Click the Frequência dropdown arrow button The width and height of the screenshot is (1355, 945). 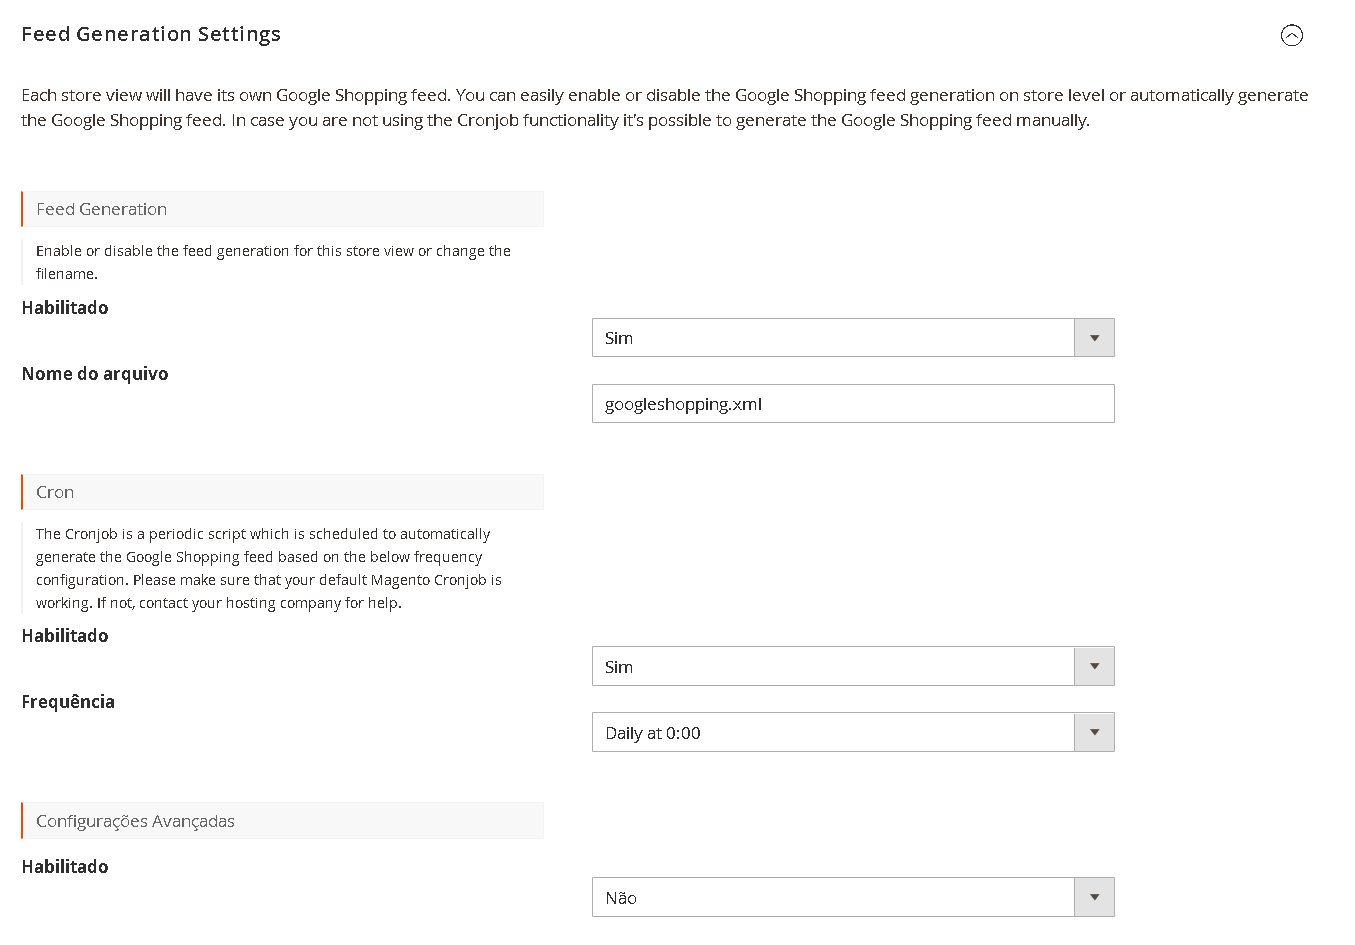point(1094,733)
